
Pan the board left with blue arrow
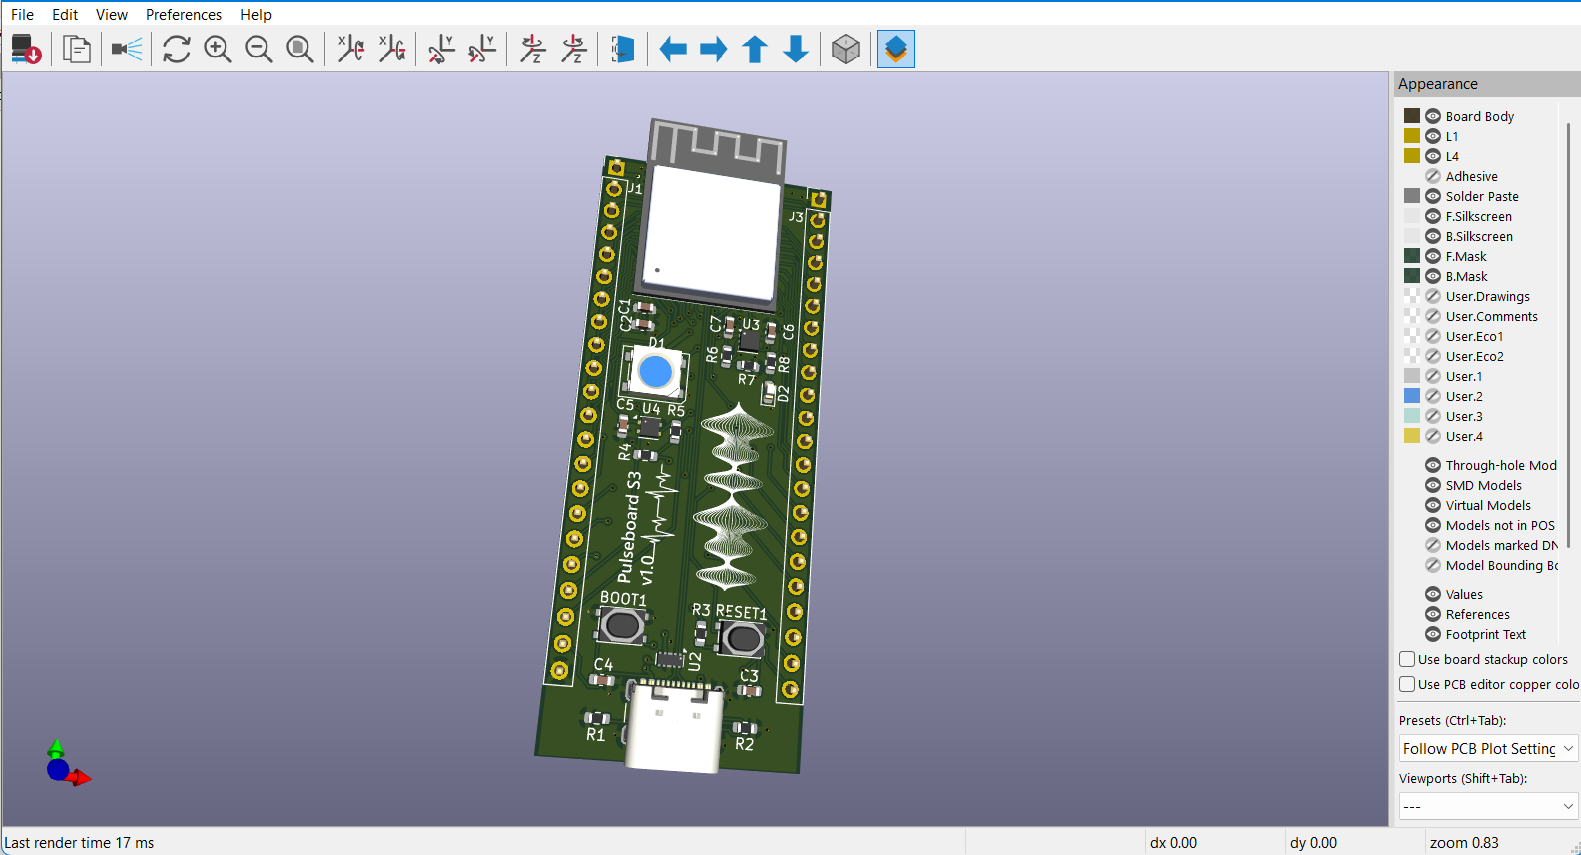tap(673, 49)
